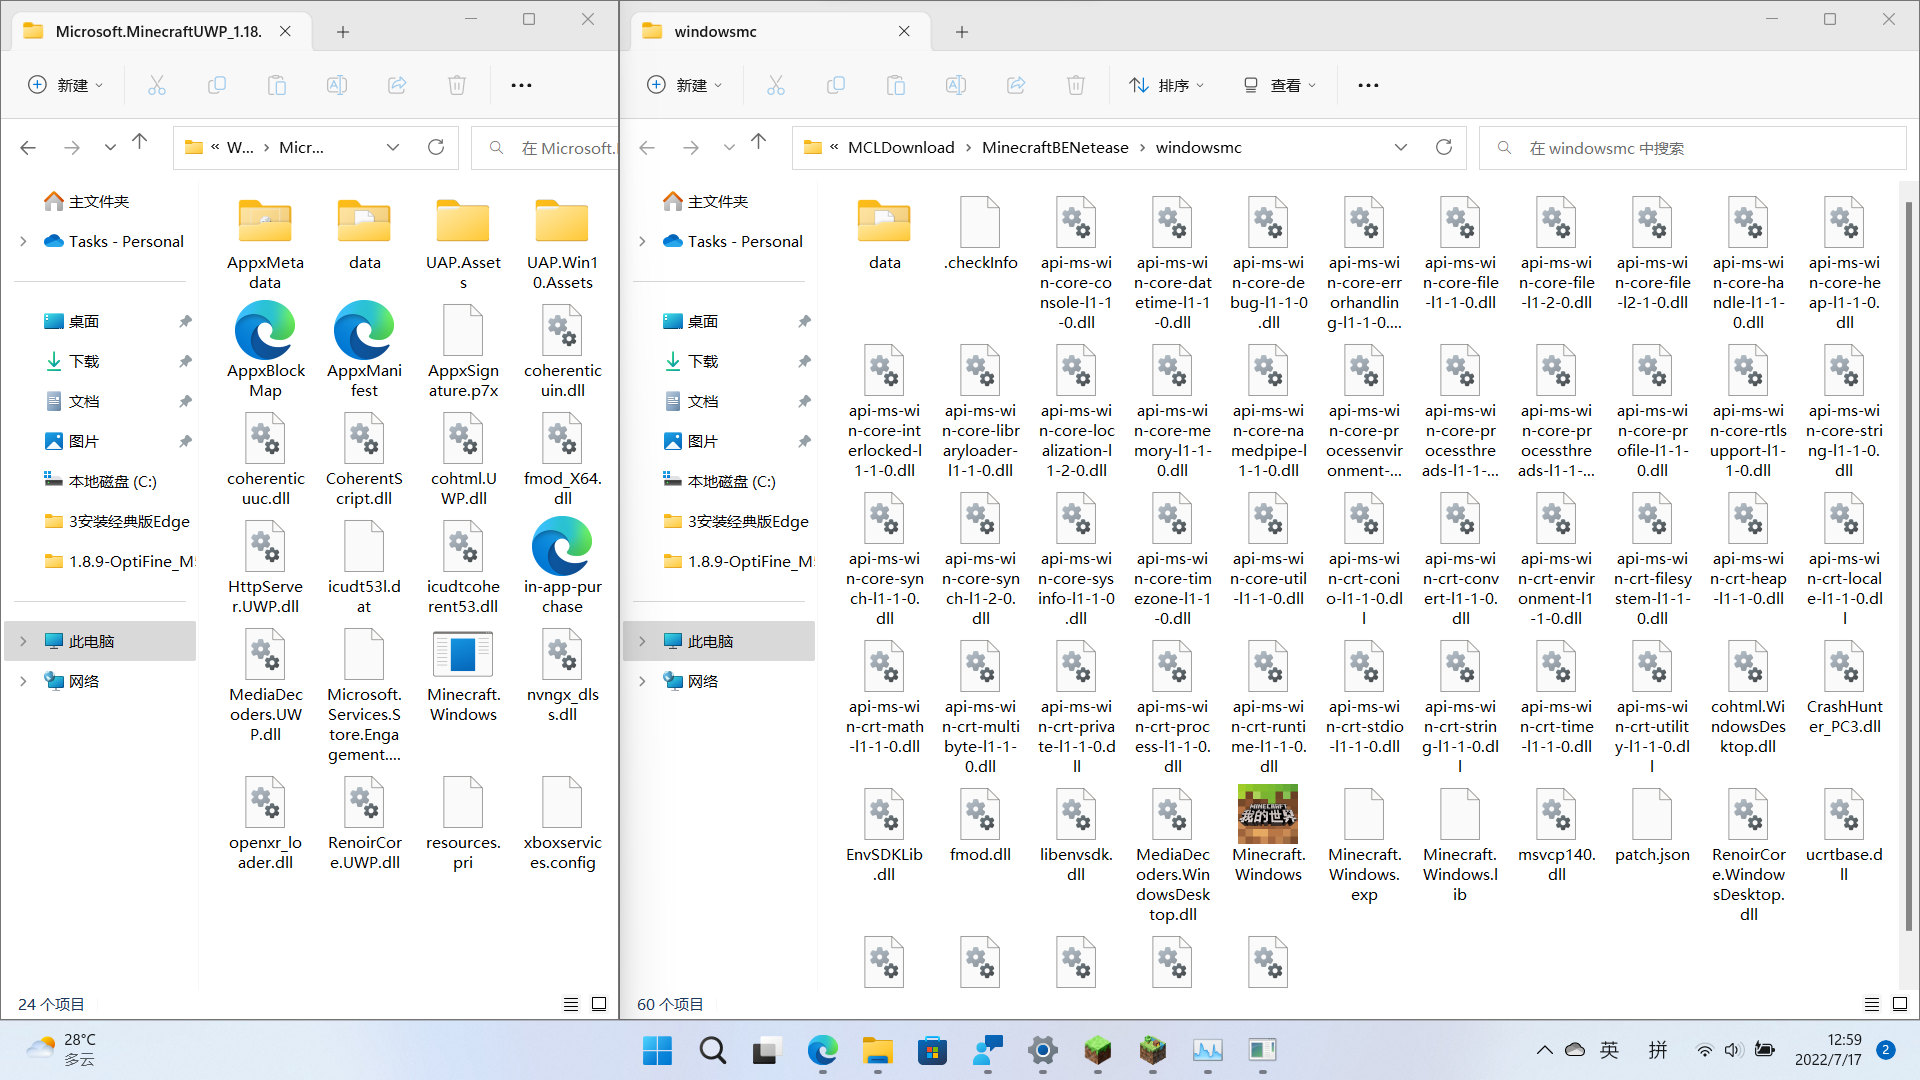Click MinecraftBENetease in the breadcrumb
The width and height of the screenshot is (1920, 1080).
click(1055, 148)
